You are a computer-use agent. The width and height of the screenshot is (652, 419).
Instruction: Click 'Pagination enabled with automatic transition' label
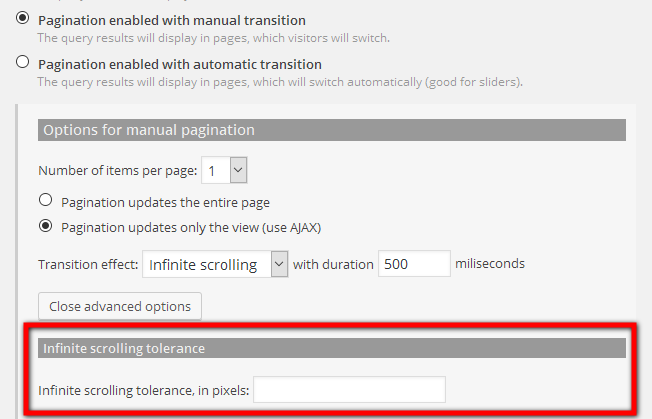(180, 64)
